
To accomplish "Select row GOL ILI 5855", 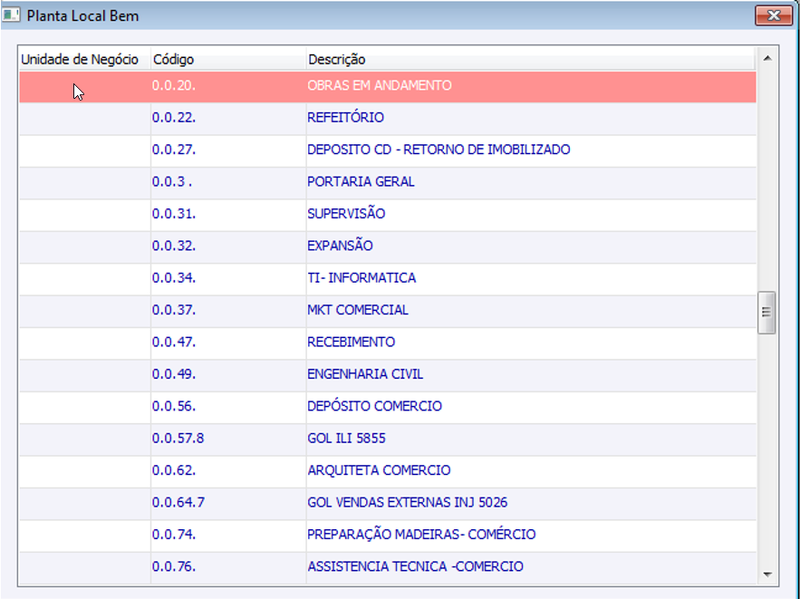I will tap(388, 439).
